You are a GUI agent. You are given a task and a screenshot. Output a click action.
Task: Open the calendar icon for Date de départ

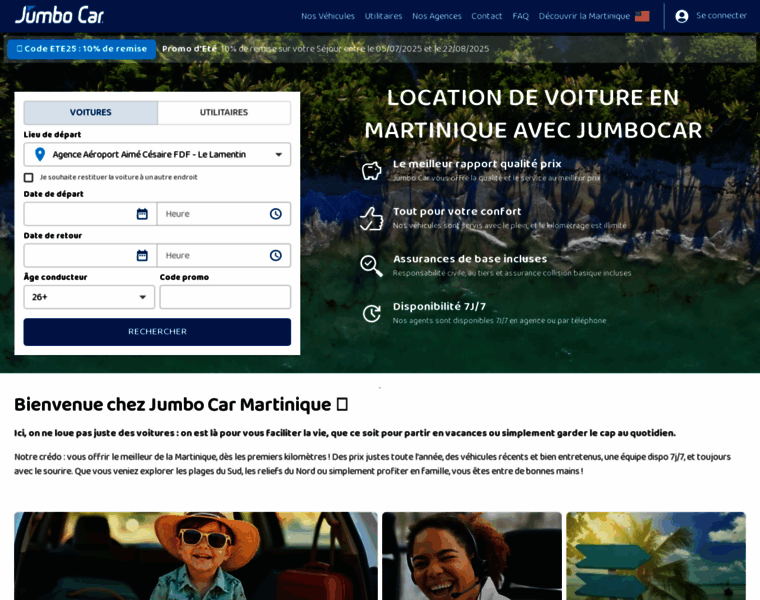click(142, 214)
